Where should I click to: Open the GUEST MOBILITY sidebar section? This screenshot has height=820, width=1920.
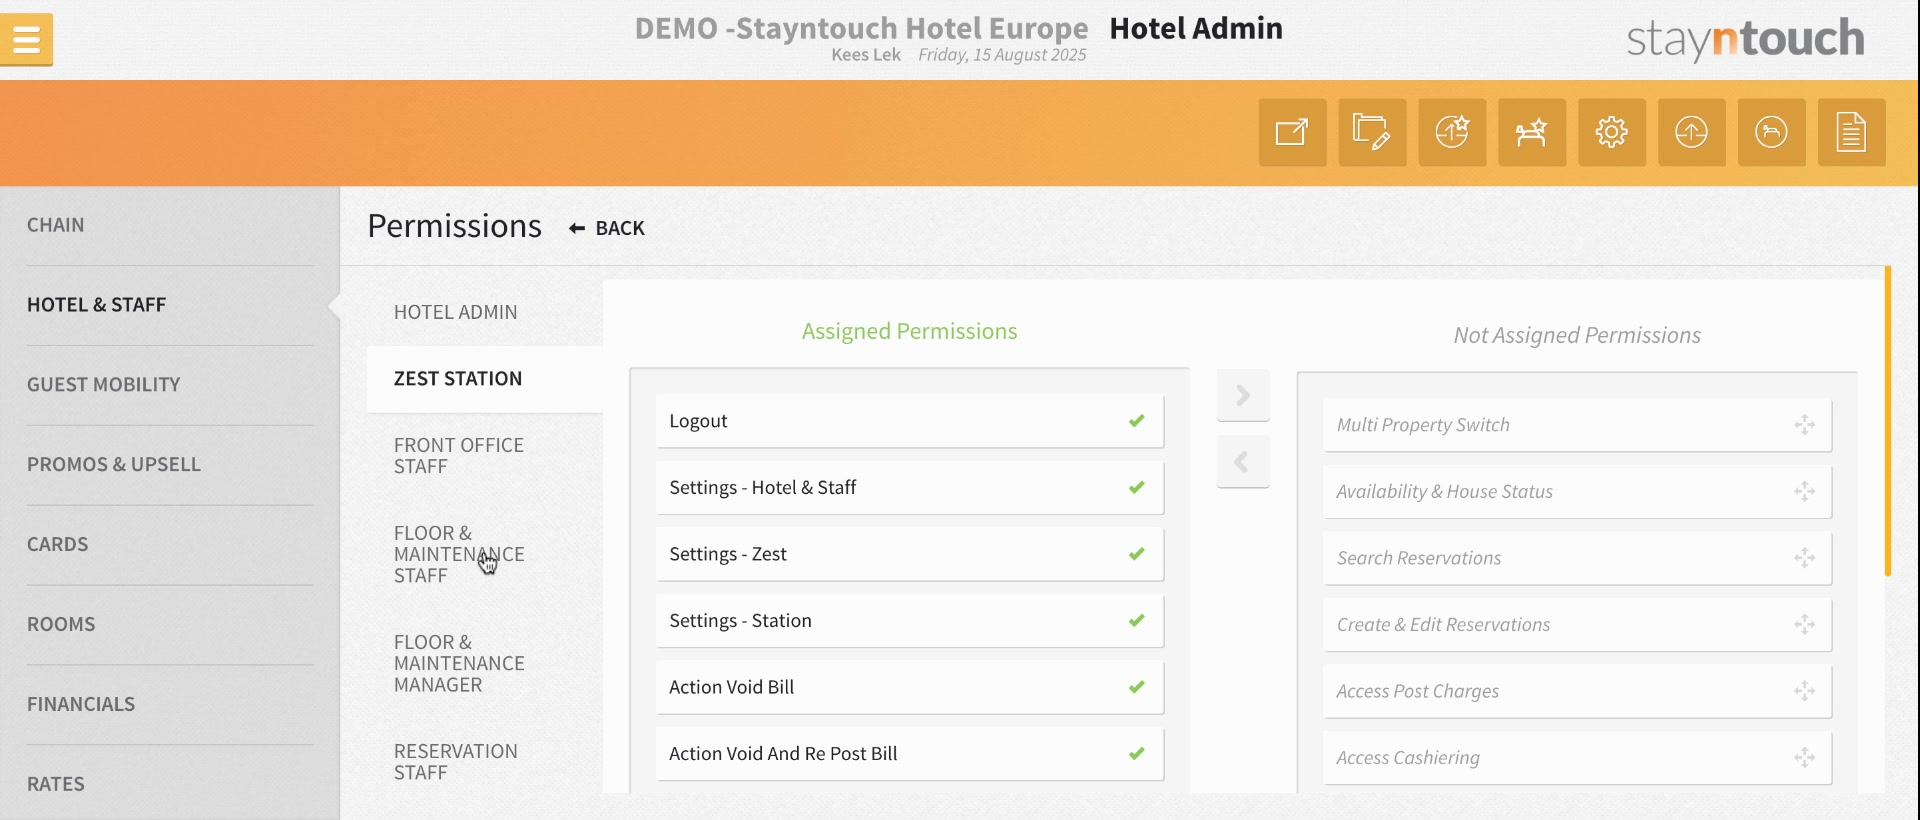click(x=104, y=385)
